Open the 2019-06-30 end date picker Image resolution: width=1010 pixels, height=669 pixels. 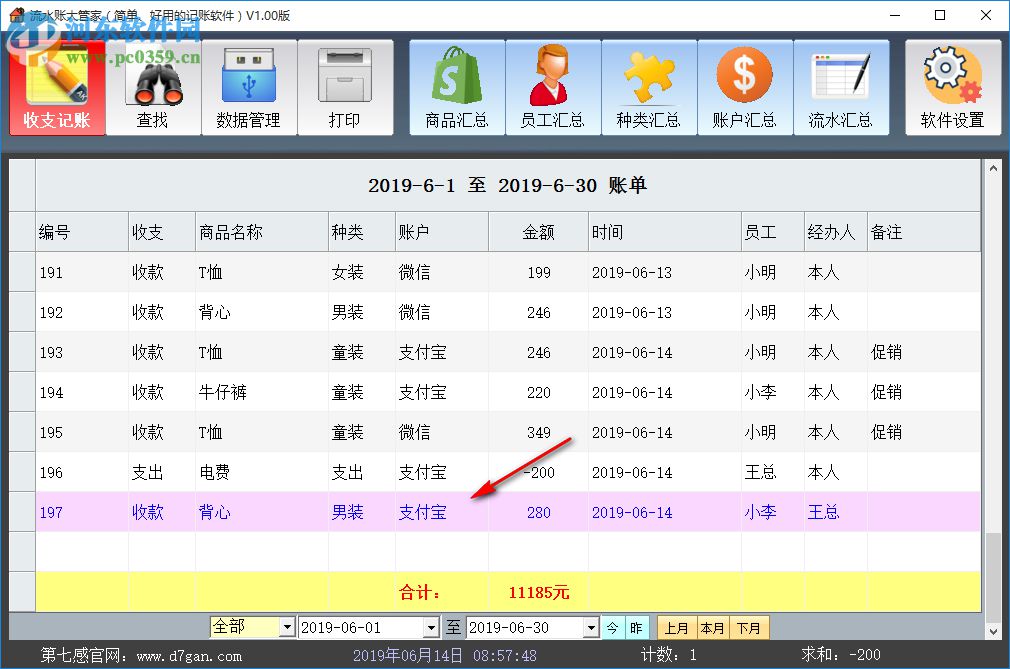(593, 627)
